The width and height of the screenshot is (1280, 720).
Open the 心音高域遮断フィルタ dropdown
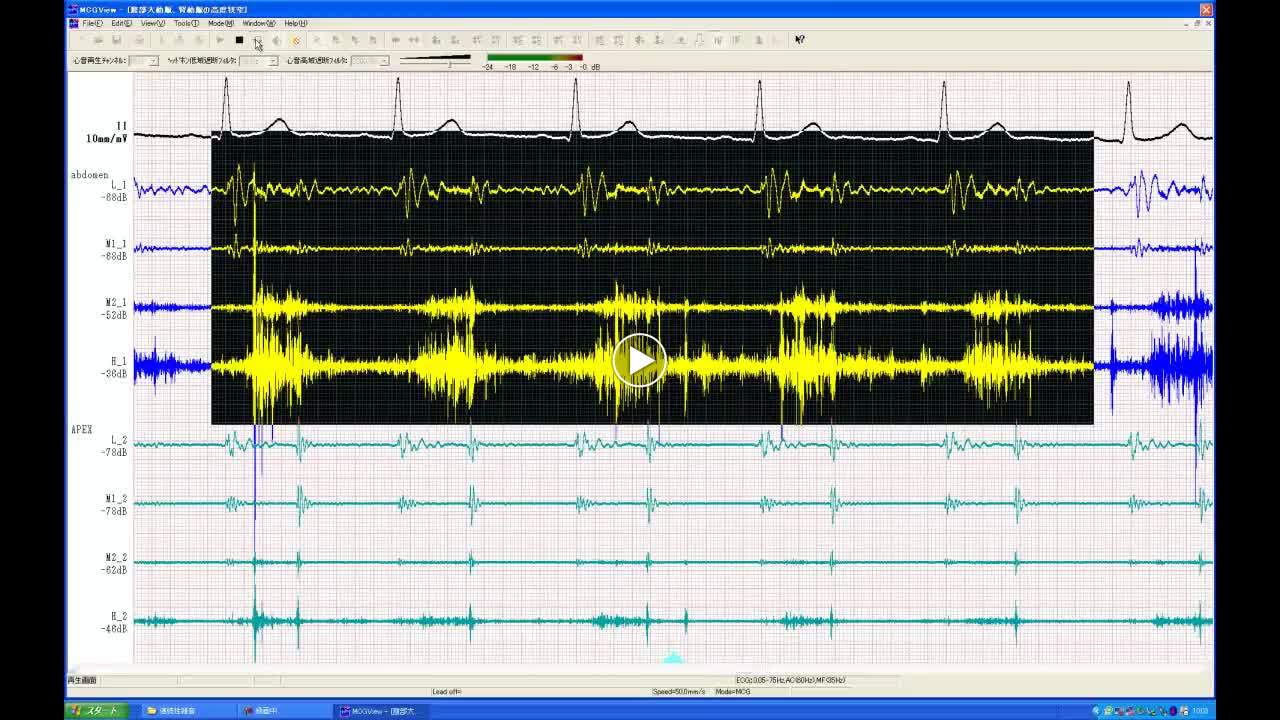point(384,61)
